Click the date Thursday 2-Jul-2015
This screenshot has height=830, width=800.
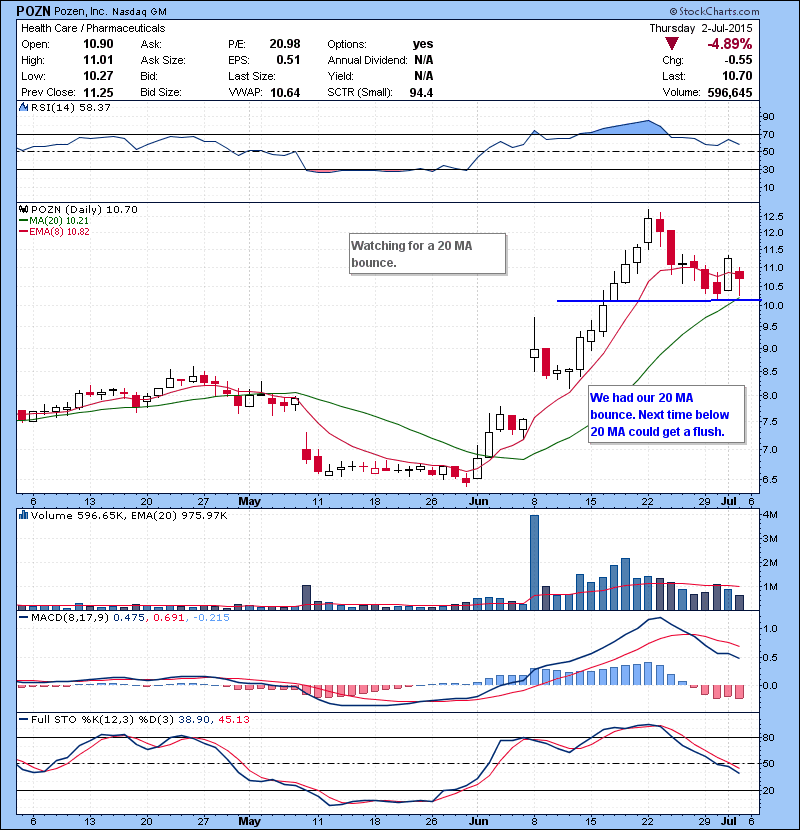[700, 28]
